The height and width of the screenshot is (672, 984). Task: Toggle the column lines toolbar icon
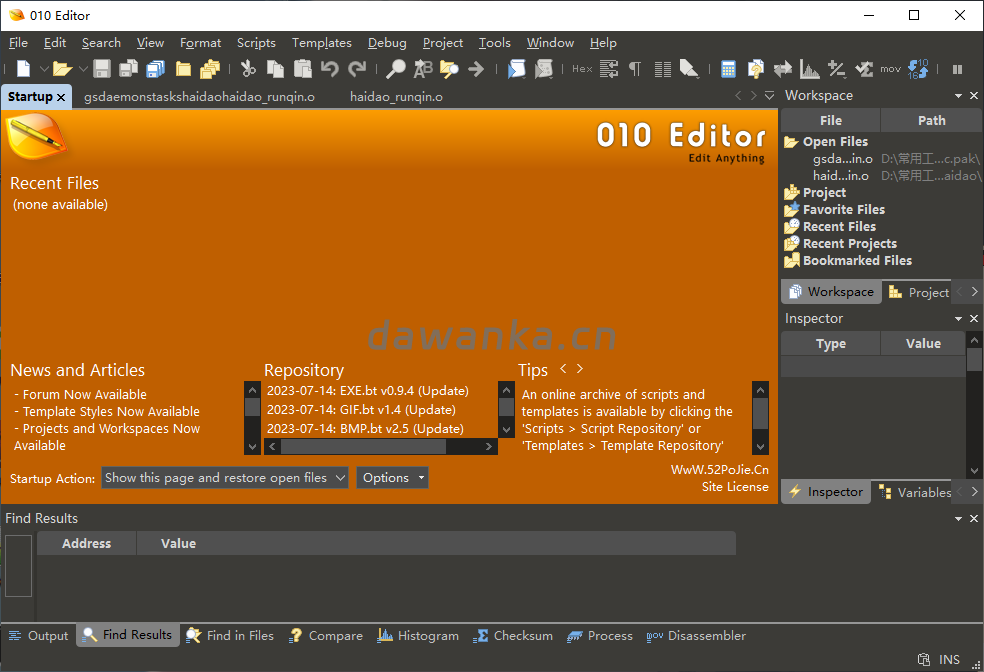(x=663, y=68)
